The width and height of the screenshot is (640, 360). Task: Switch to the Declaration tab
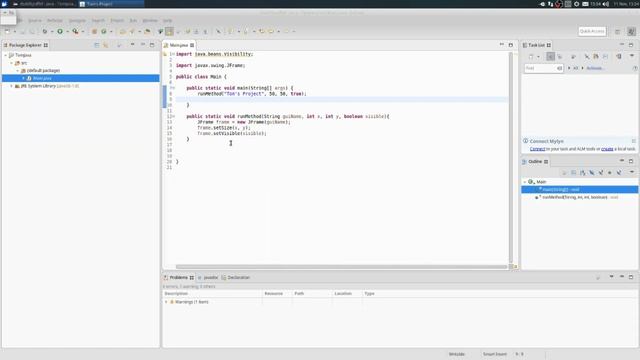tap(236, 278)
